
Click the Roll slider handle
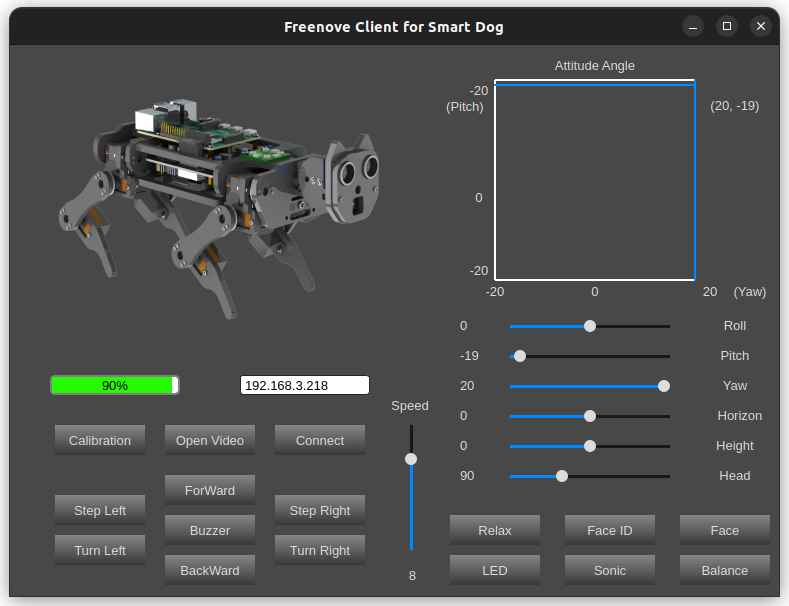pos(590,326)
